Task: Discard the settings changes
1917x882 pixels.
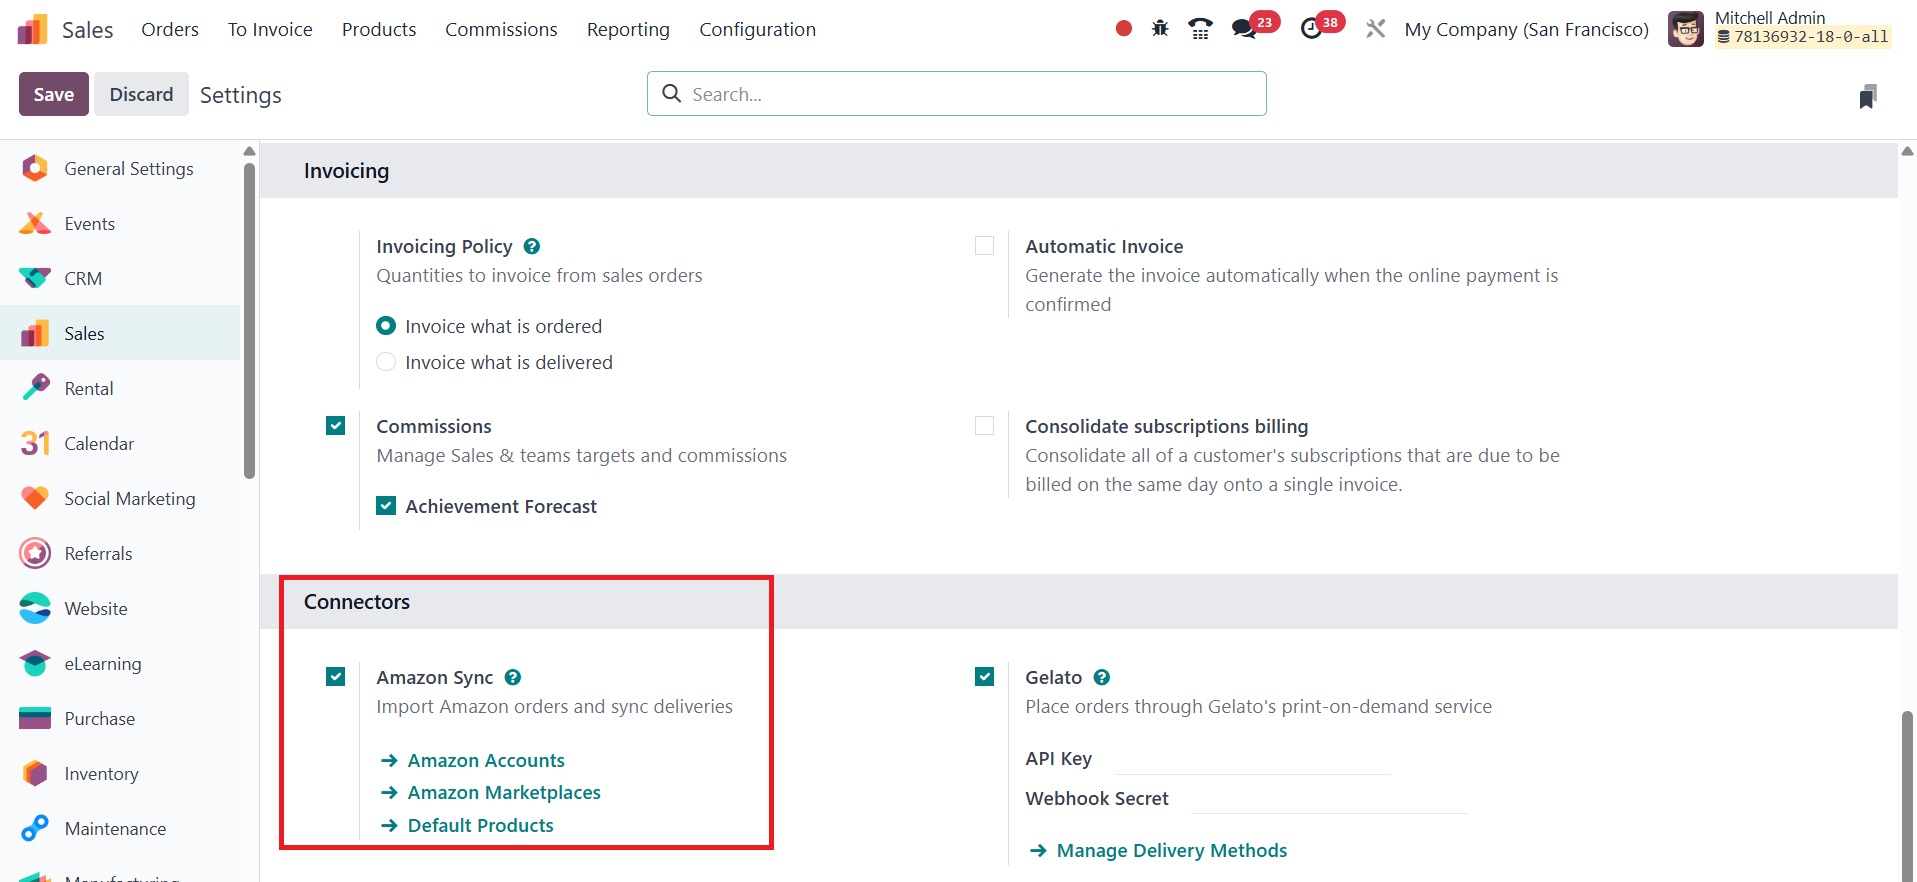Action: point(141,94)
